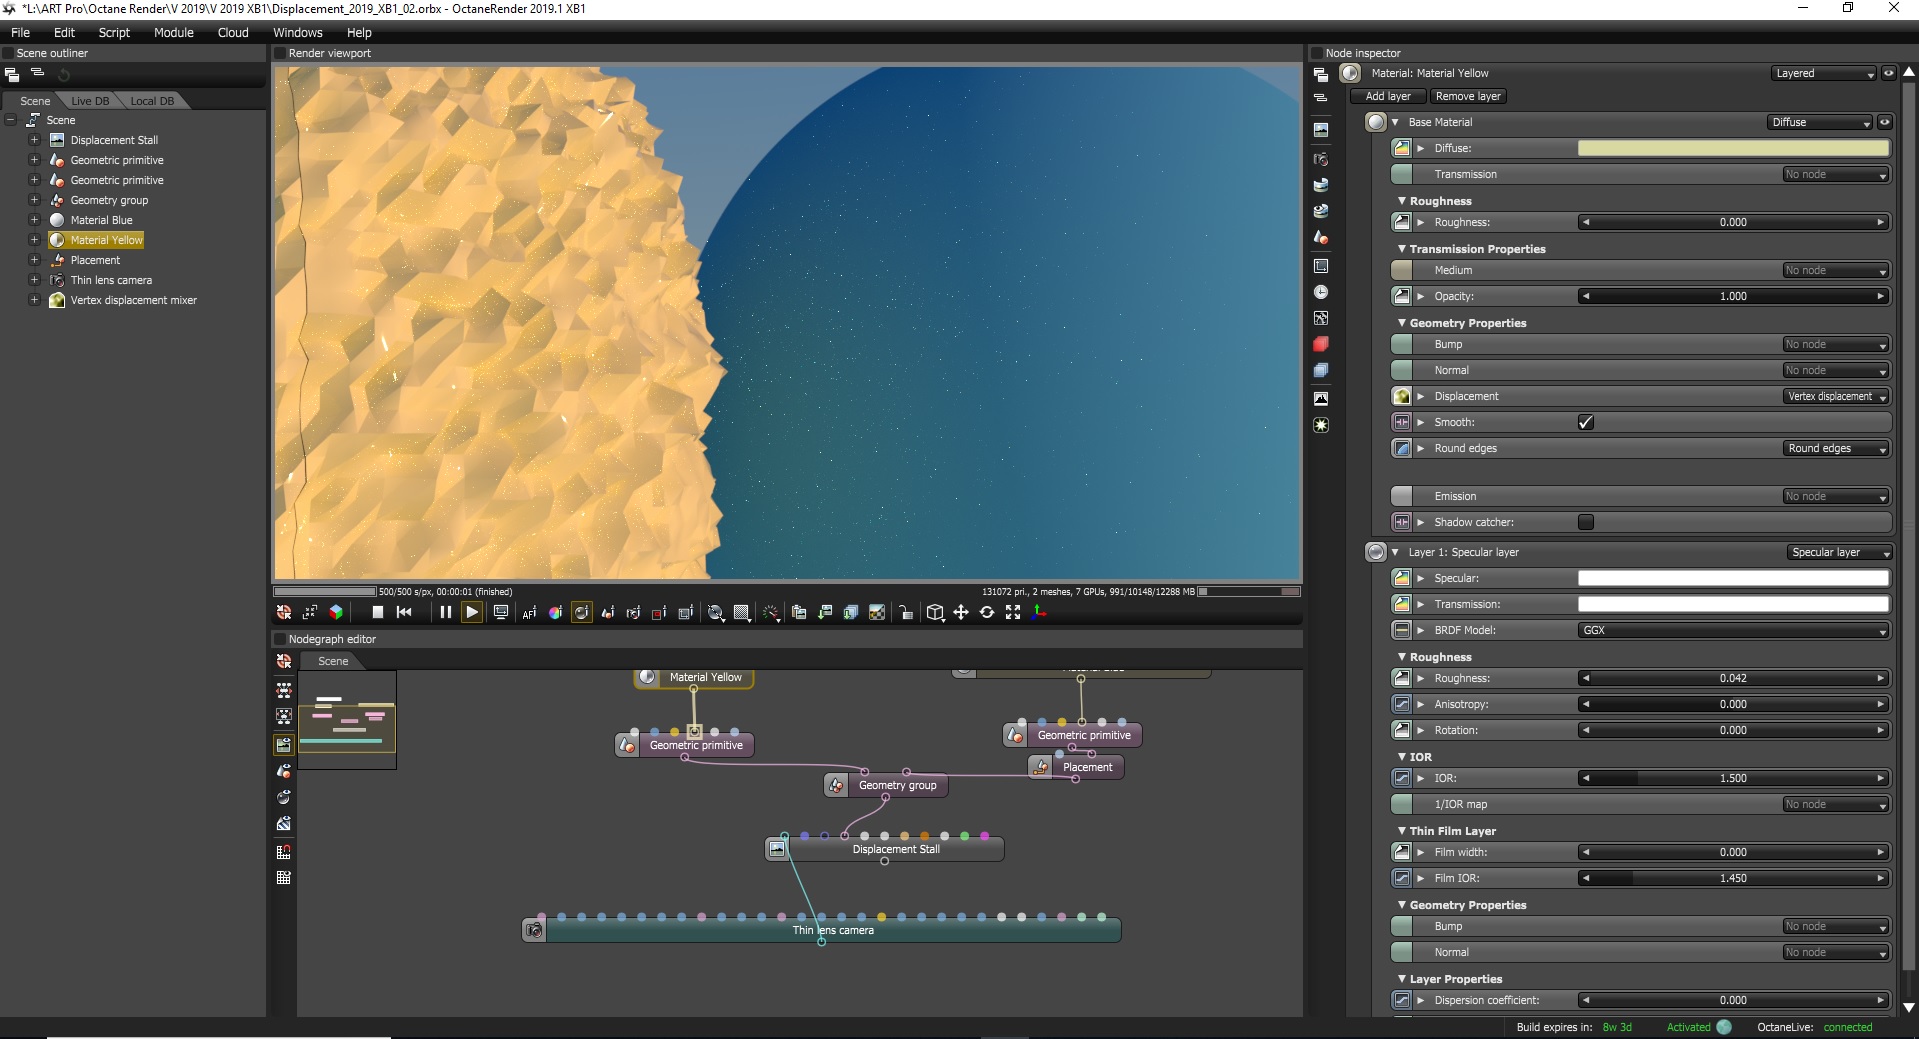Viewport: 1919px width, 1039px height.
Task: Open the Diffuse base material type dropdown
Action: (1820, 122)
